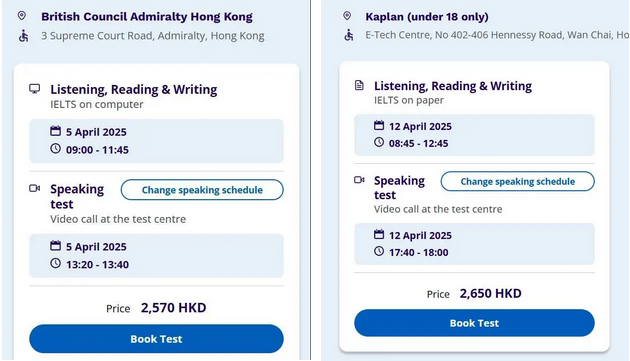Click the paper document icon for IELTS on paper
630x361 pixels.
click(x=359, y=85)
